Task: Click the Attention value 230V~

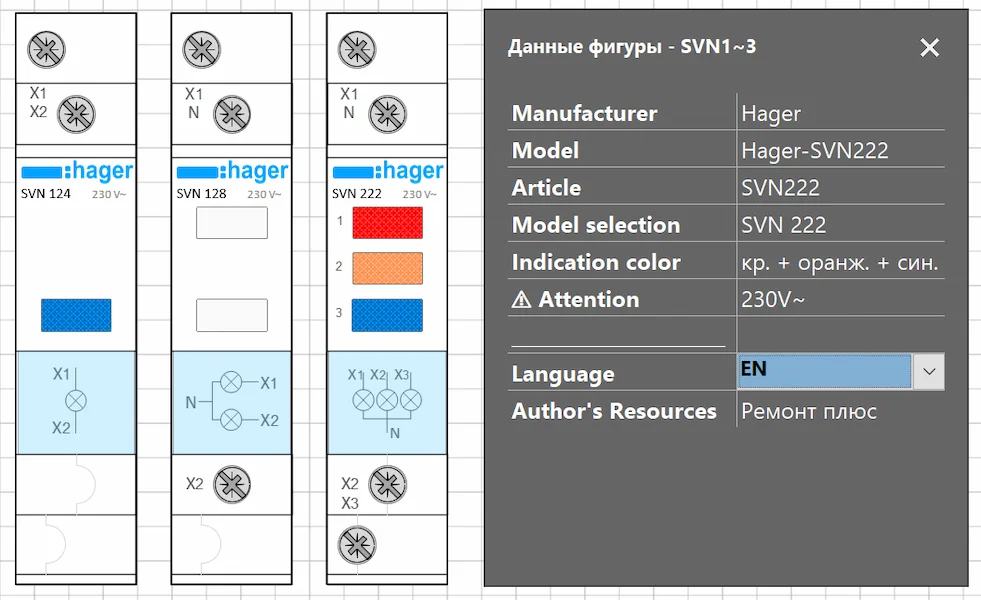Action: click(x=773, y=300)
